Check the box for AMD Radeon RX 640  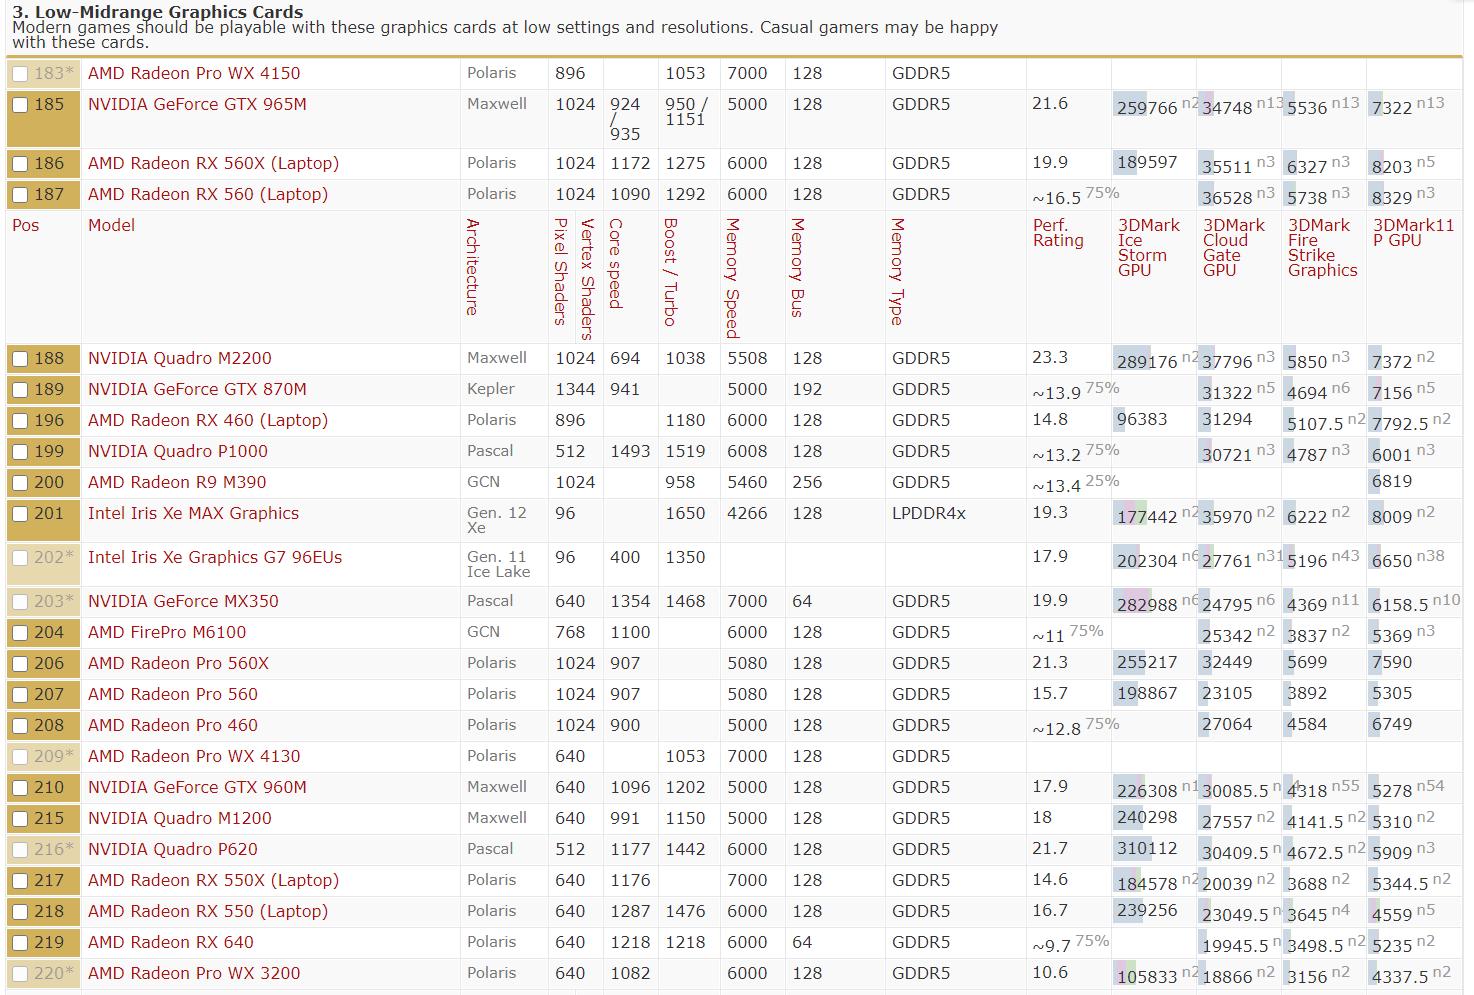[20, 943]
